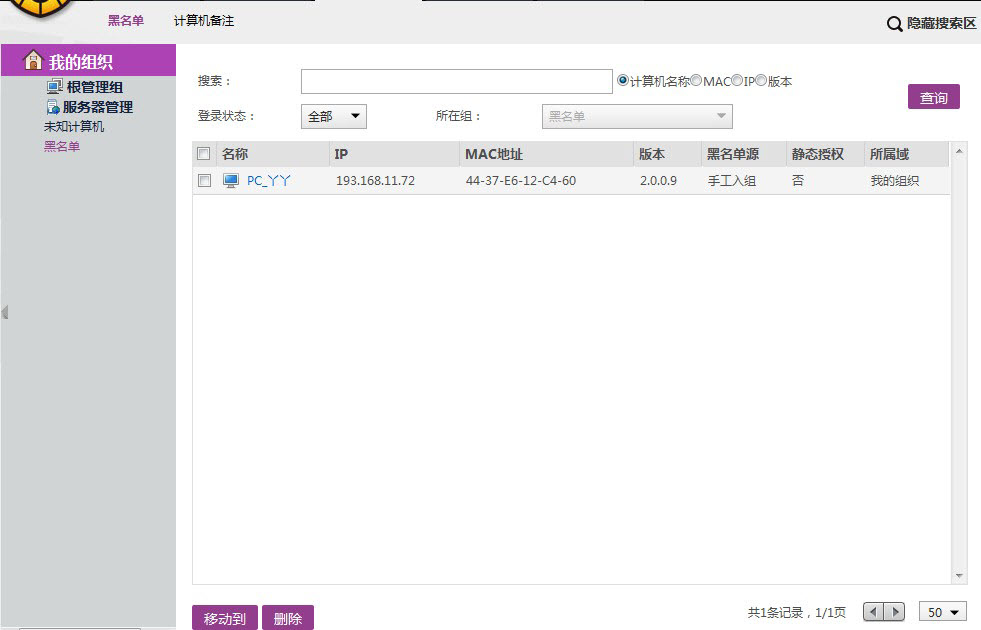Focus the 搜索 text input field
This screenshot has width=981, height=630.
click(456, 81)
